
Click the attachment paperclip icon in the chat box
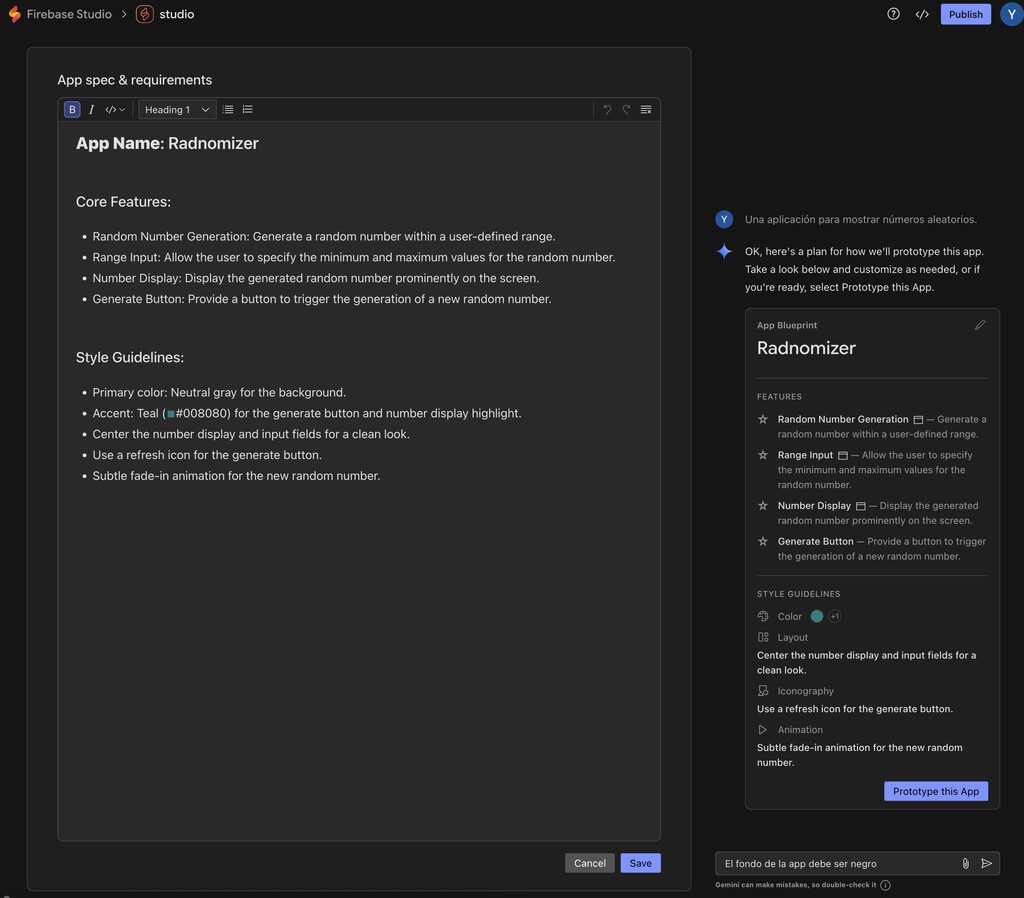[964, 862]
